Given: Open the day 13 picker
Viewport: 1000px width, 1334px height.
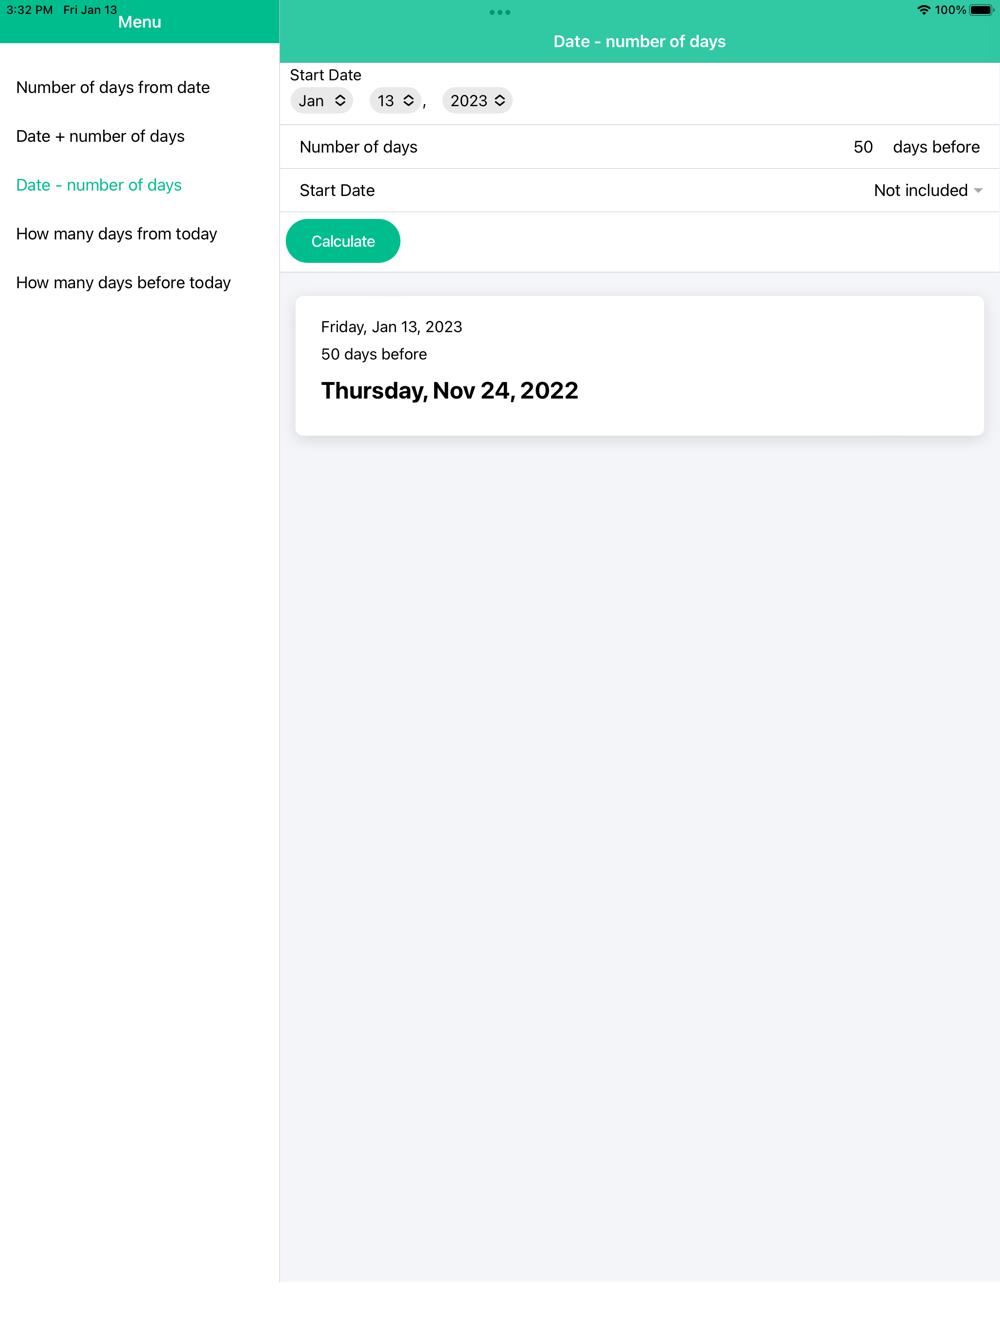Looking at the screenshot, I should (x=395, y=101).
